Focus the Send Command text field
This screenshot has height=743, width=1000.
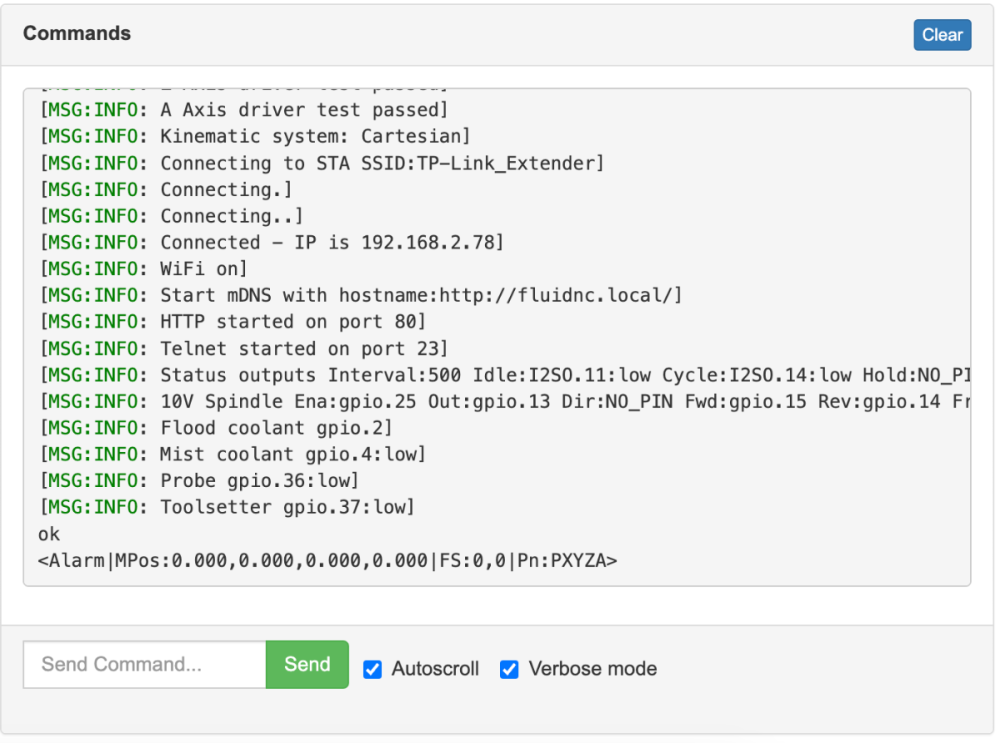coord(145,664)
